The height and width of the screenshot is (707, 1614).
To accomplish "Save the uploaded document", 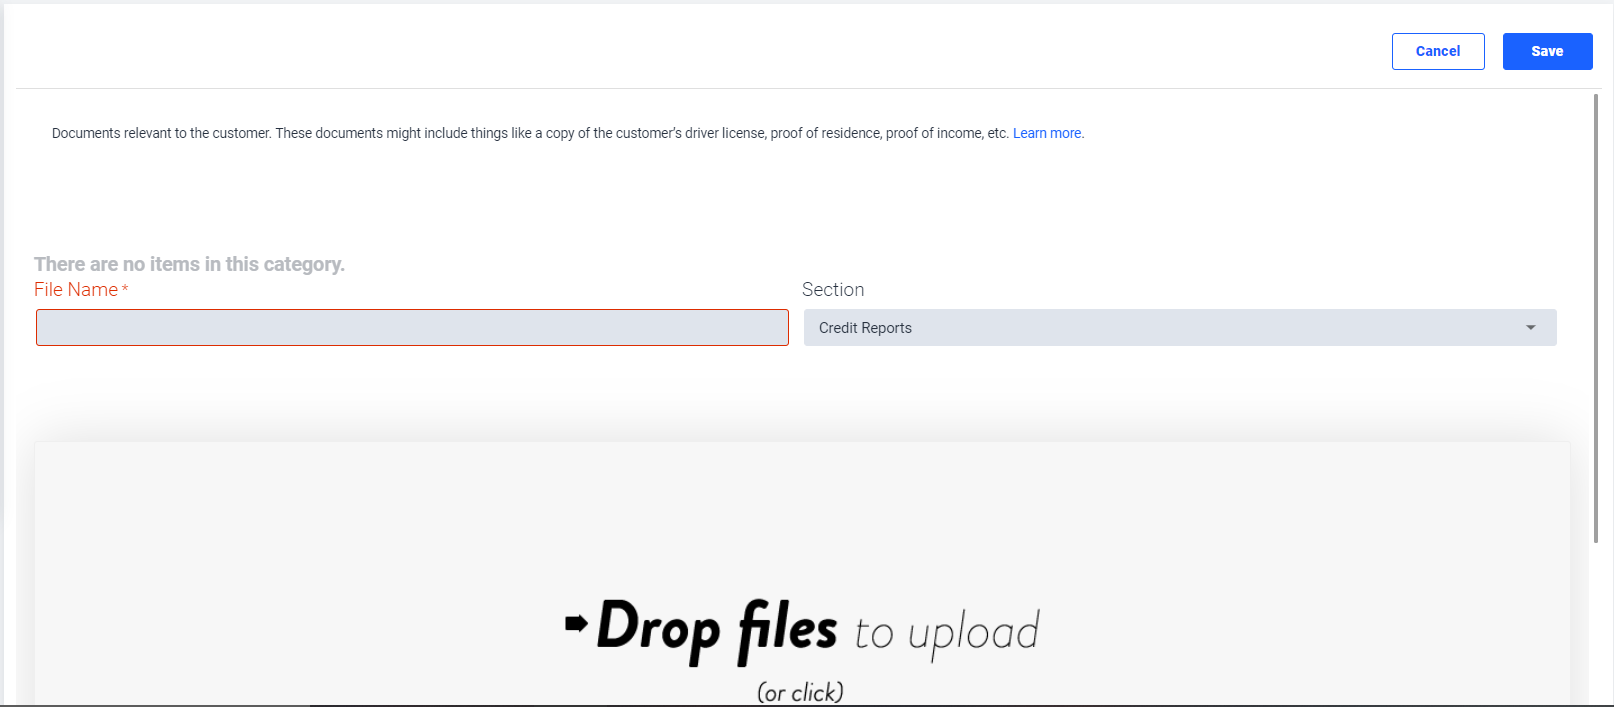I will click(1547, 51).
